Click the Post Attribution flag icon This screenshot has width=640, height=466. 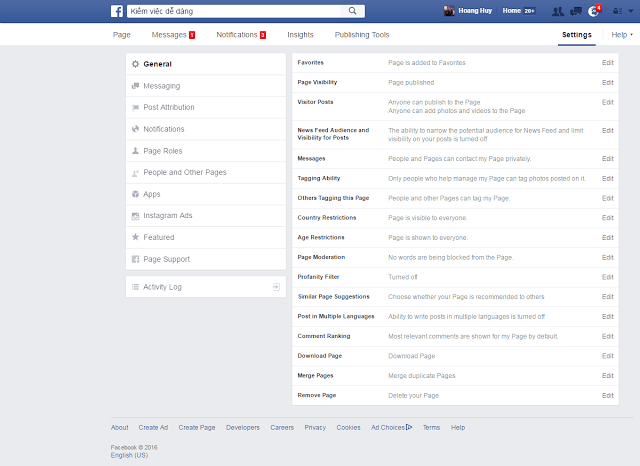(x=136, y=108)
